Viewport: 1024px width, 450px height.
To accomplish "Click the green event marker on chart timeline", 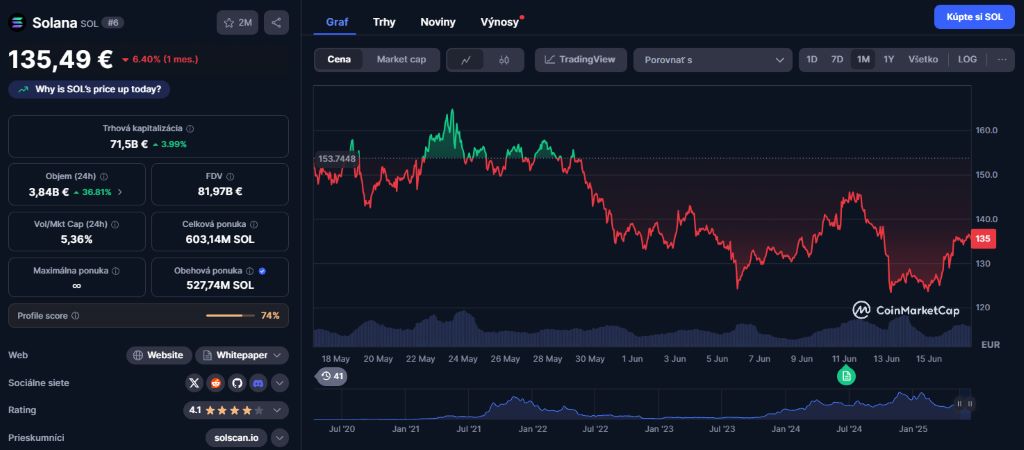I will coord(846,376).
